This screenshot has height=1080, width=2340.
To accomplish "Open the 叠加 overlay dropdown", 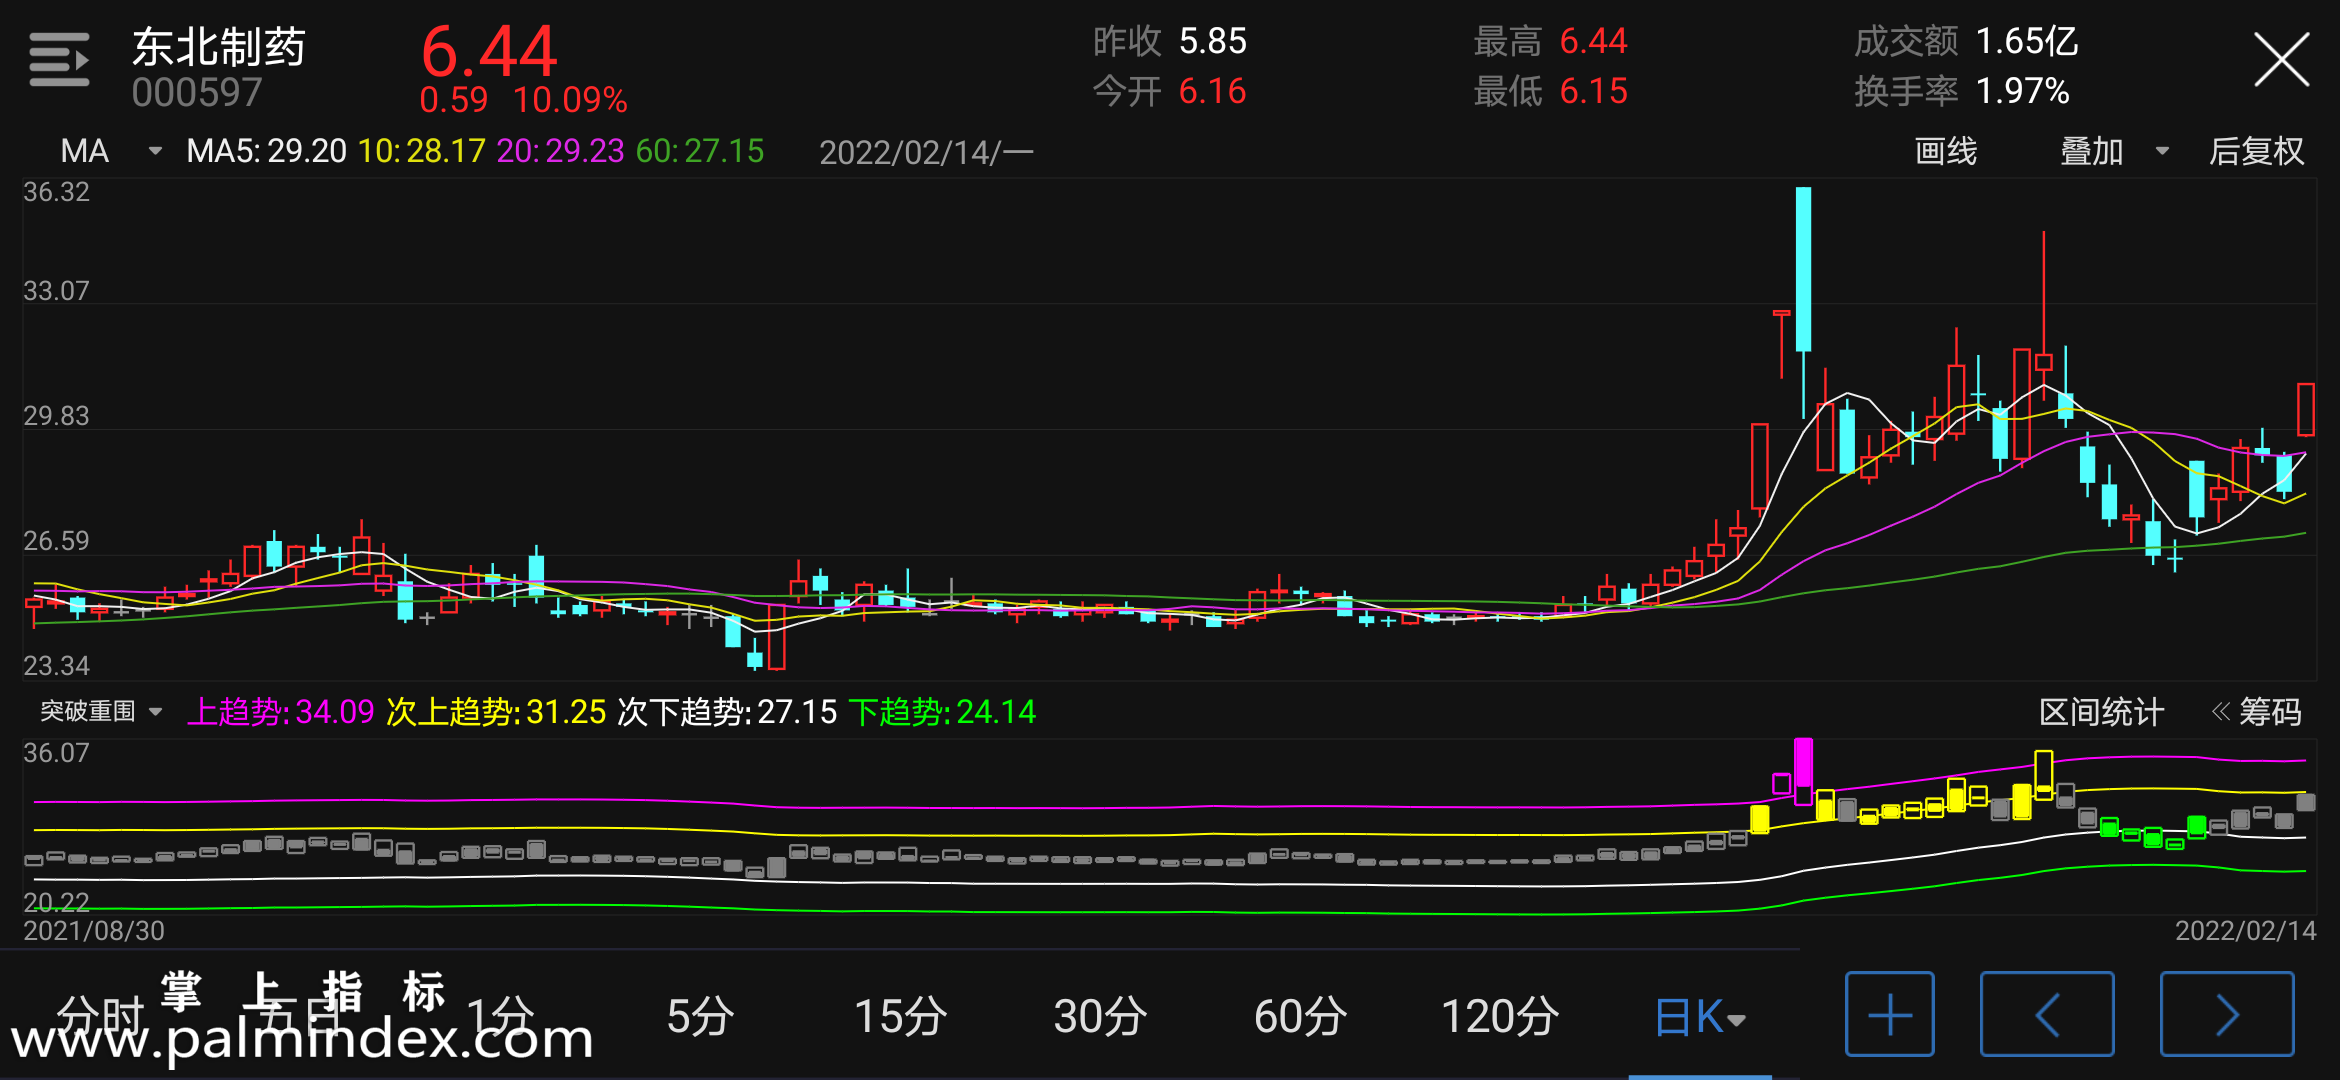I will click(x=2114, y=151).
